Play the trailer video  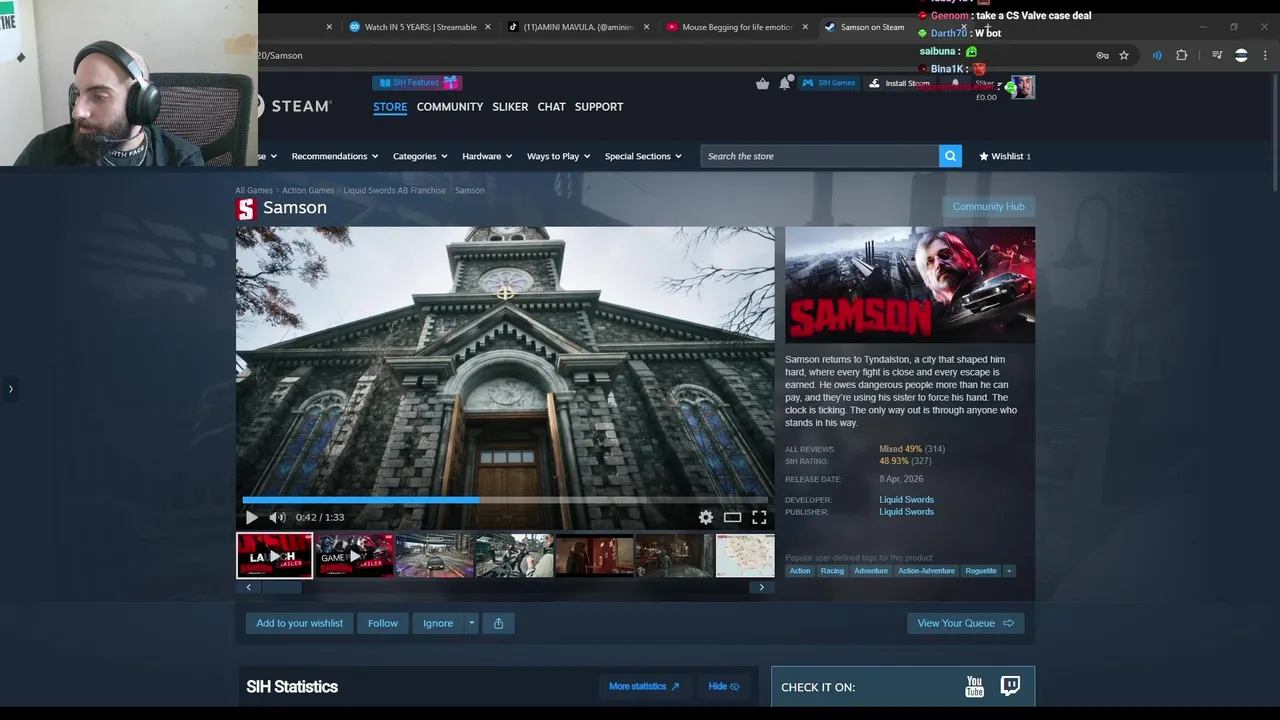[x=251, y=517]
